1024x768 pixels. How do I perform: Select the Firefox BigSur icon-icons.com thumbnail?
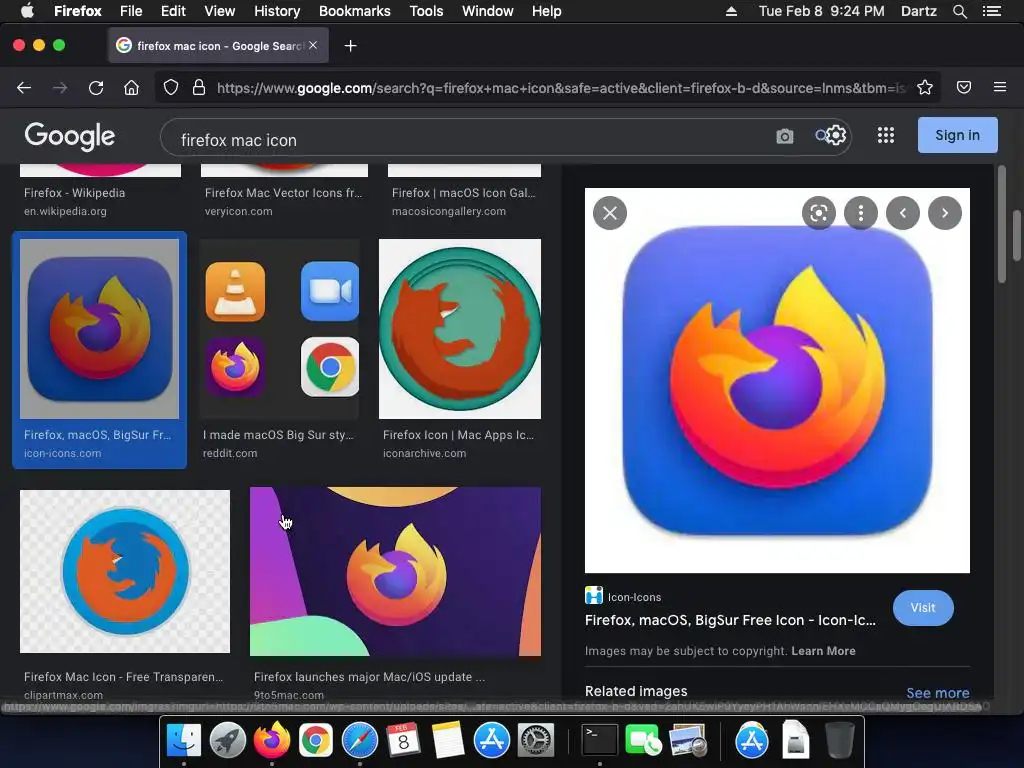tap(99, 328)
